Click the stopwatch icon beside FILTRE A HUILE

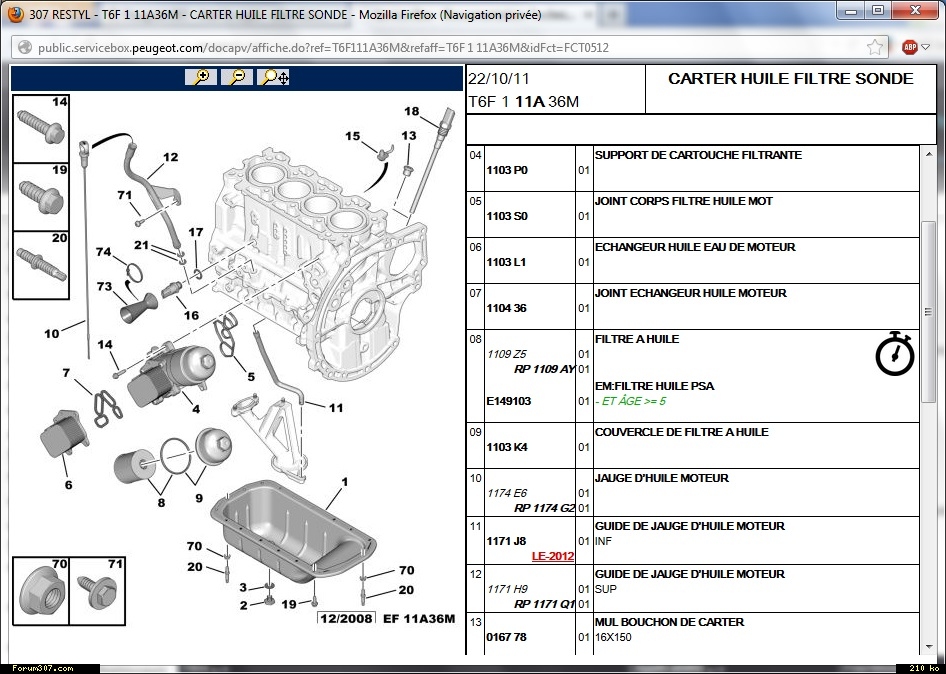point(895,355)
